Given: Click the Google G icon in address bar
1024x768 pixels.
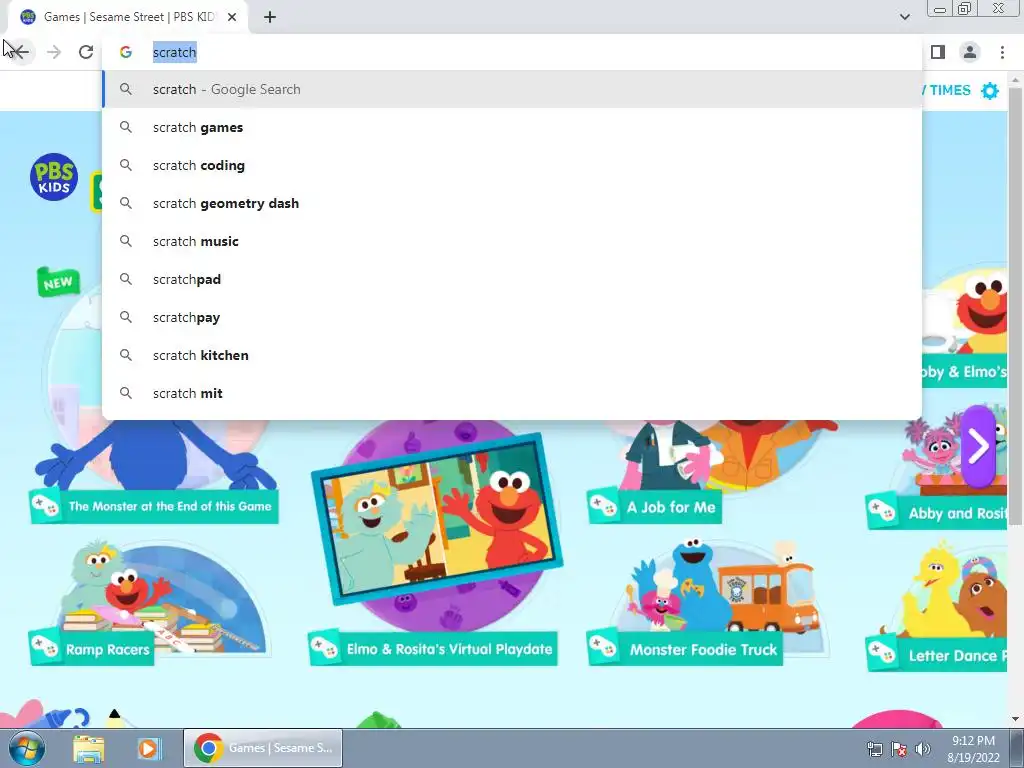Looking at the screenshot, I should 126,52.
